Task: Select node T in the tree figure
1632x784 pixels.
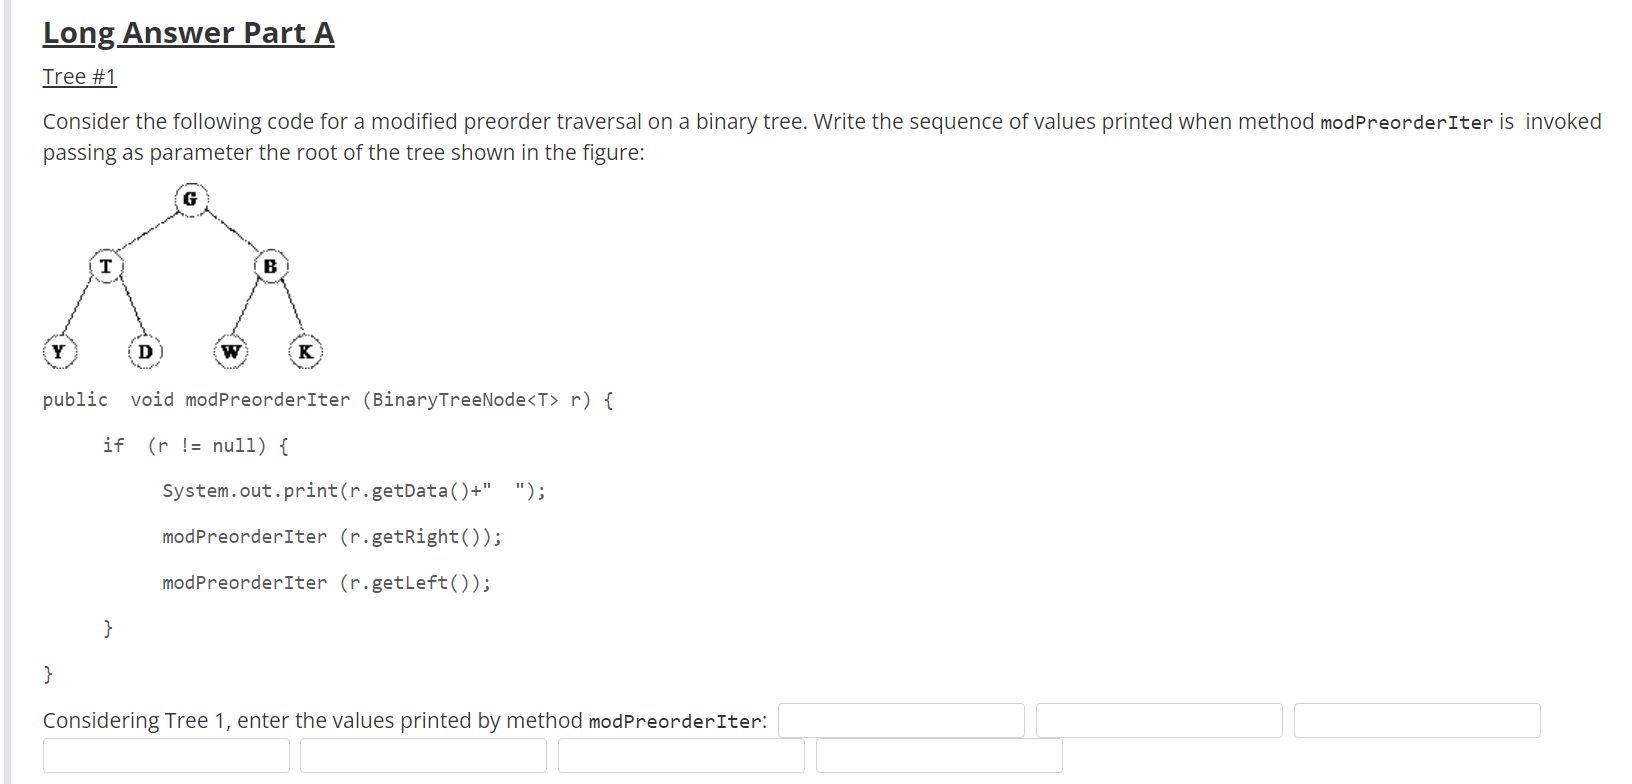Action: pos(105,266)
